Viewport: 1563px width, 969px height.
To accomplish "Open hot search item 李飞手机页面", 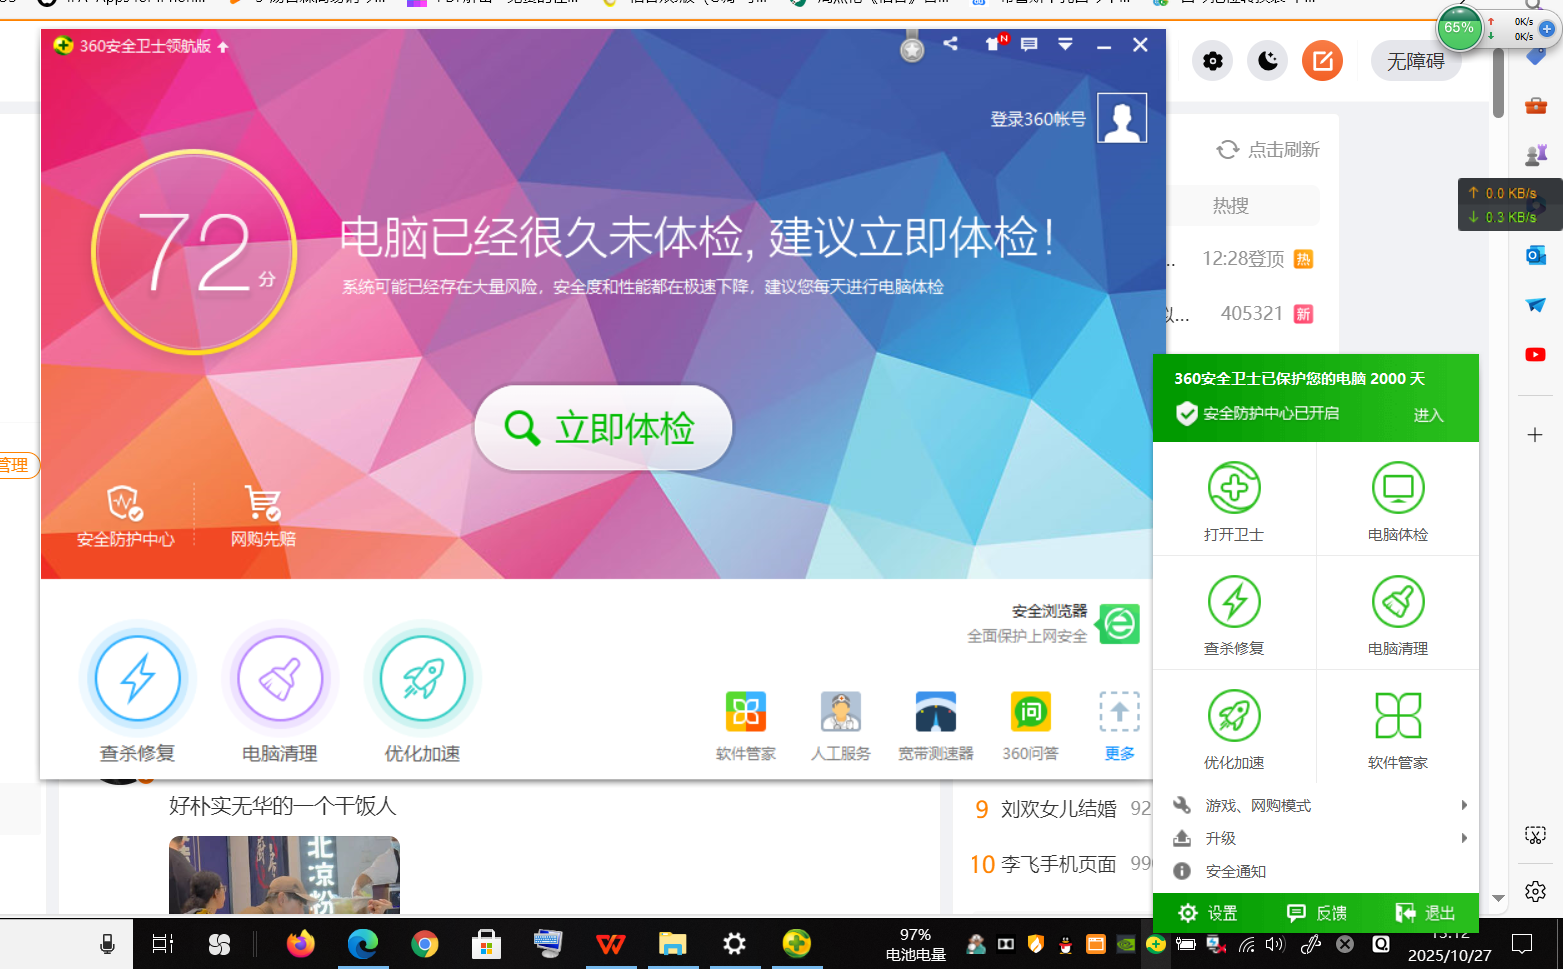I will [x=1058, y=864].
